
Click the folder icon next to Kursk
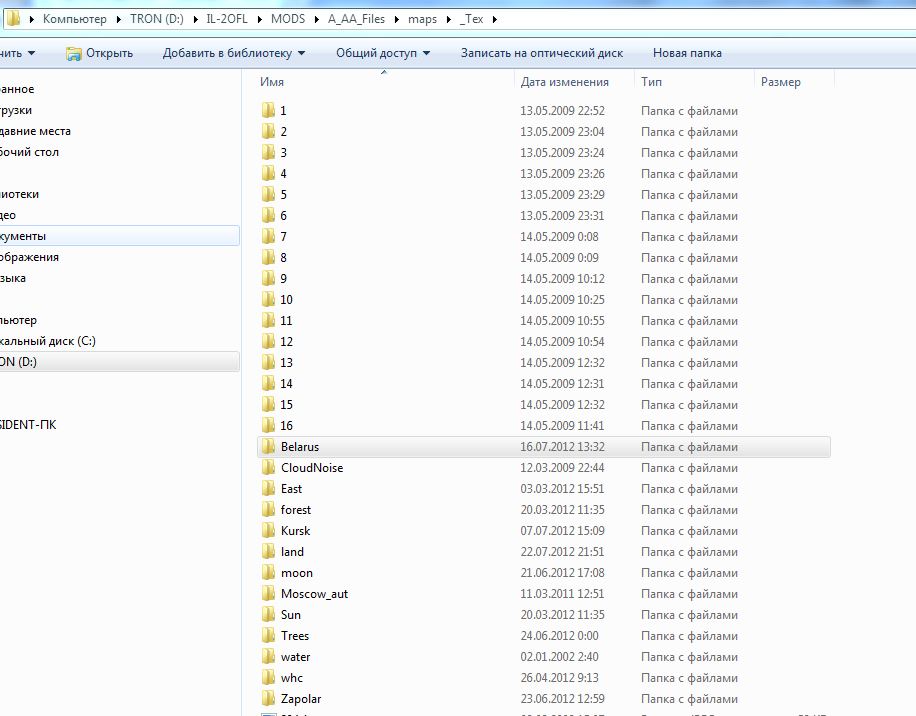tap(268, 531)
